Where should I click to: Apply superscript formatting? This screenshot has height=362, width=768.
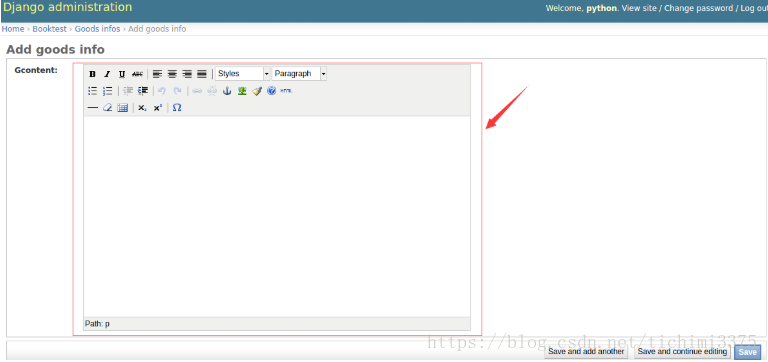pyautogui.click(x=157, y=107)
